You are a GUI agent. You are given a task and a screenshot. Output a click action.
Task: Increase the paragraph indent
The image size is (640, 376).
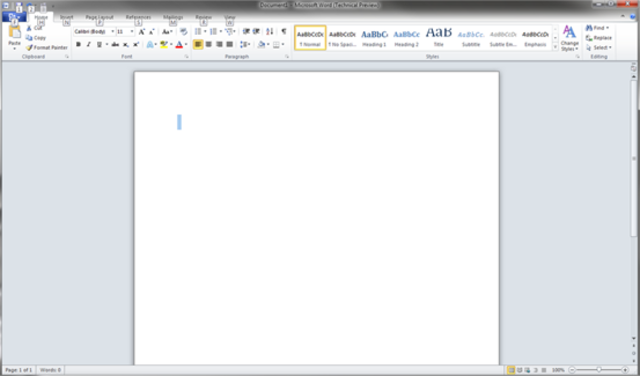pyautogui.click(x=256, y=31)
